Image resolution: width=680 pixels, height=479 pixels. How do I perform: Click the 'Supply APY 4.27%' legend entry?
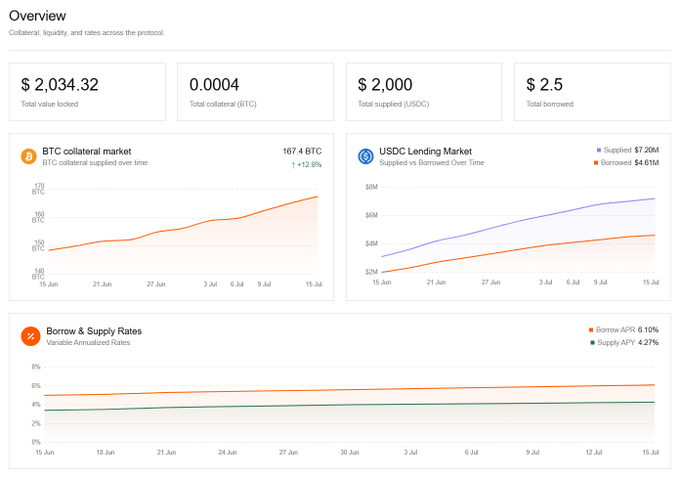click(x=624, y=342)
